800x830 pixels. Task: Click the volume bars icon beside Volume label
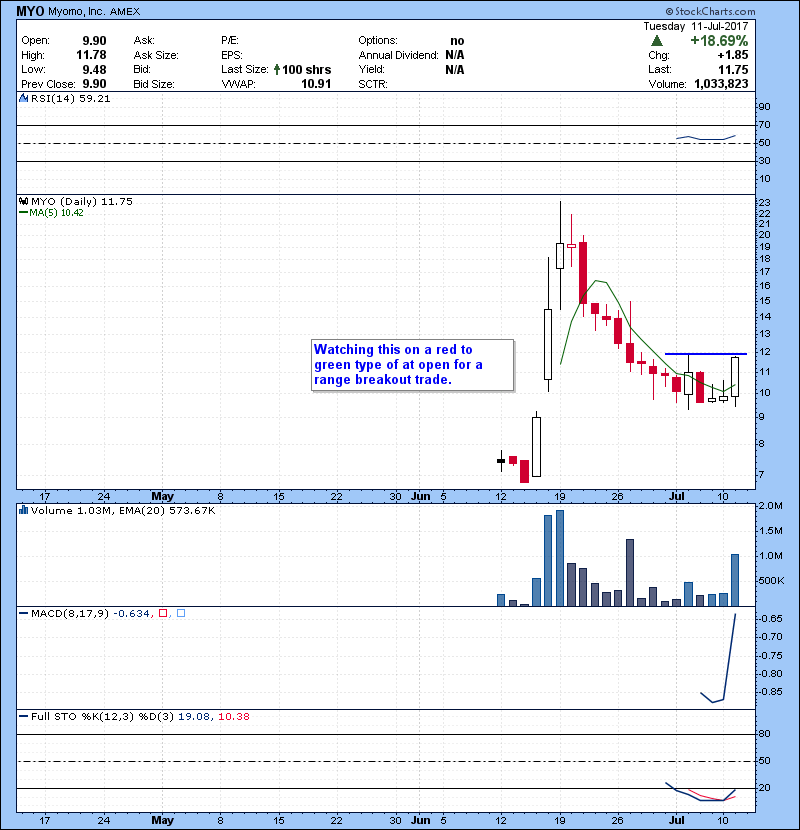(23, 510)
